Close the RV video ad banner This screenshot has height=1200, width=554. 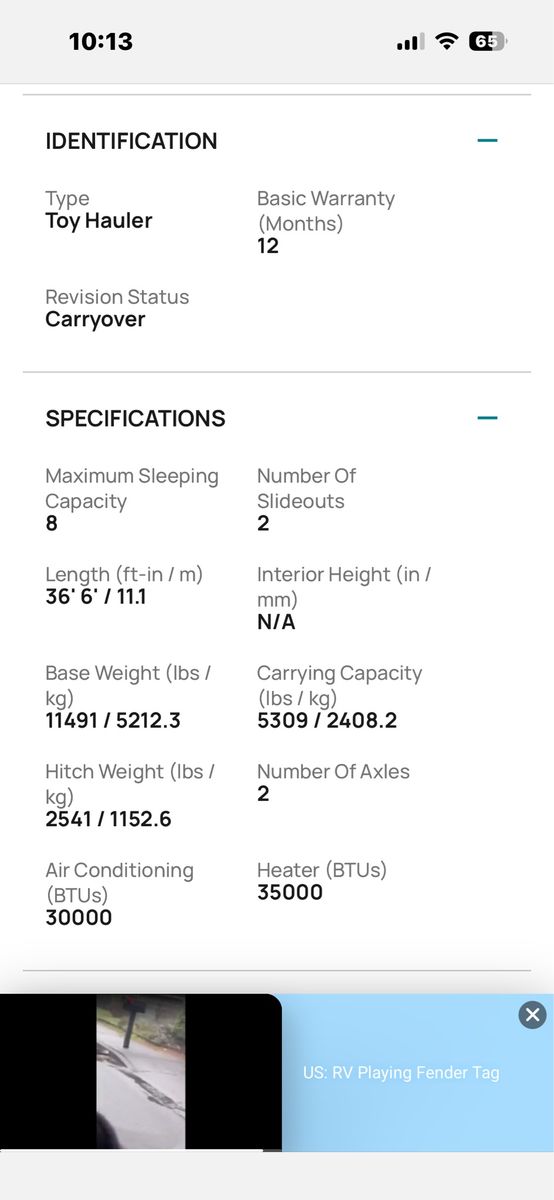pos(533,1015)
